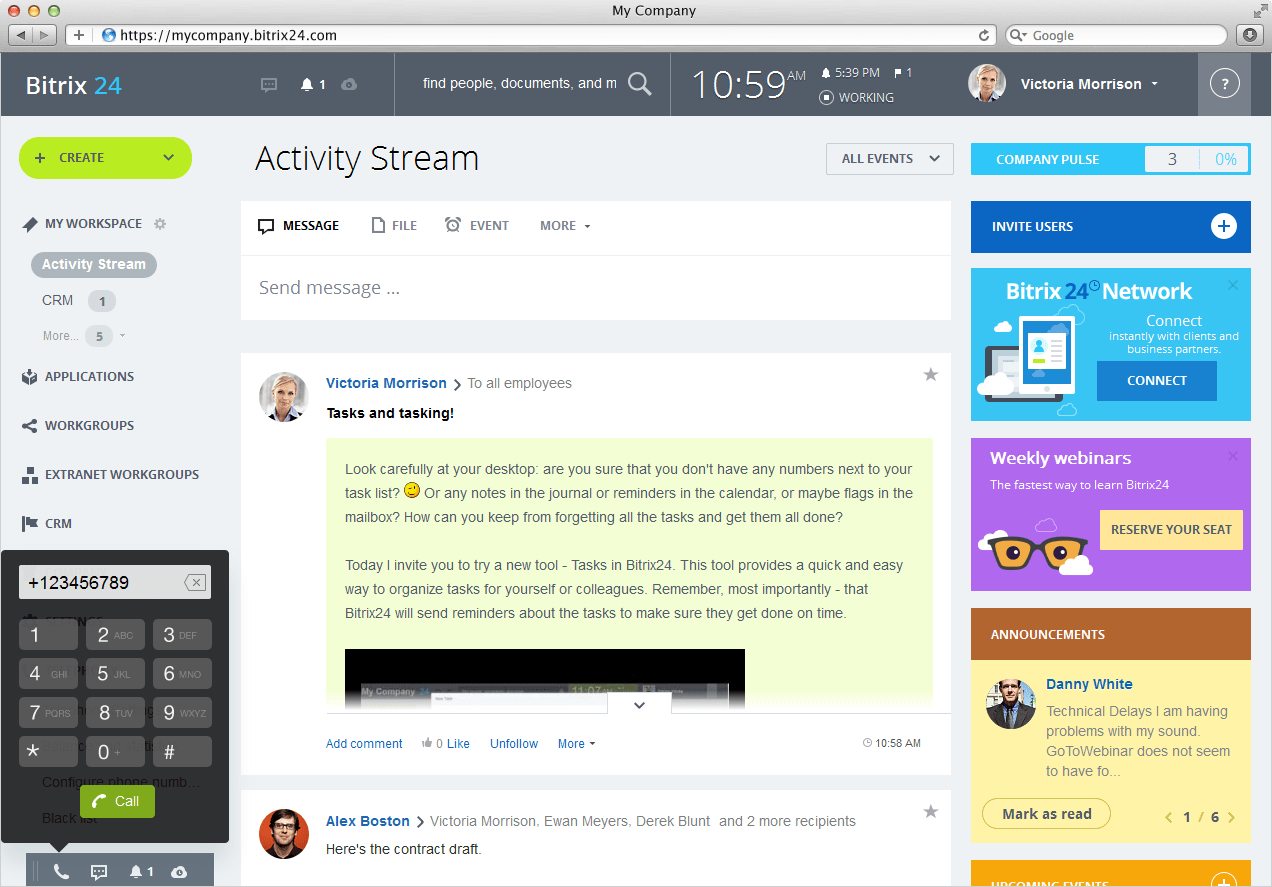Image resolution: width=1272 pixels, height=887 pixels.
Task: Click browser add bookmark plus button
Action: pyautogui.click(x=78, y=35)
